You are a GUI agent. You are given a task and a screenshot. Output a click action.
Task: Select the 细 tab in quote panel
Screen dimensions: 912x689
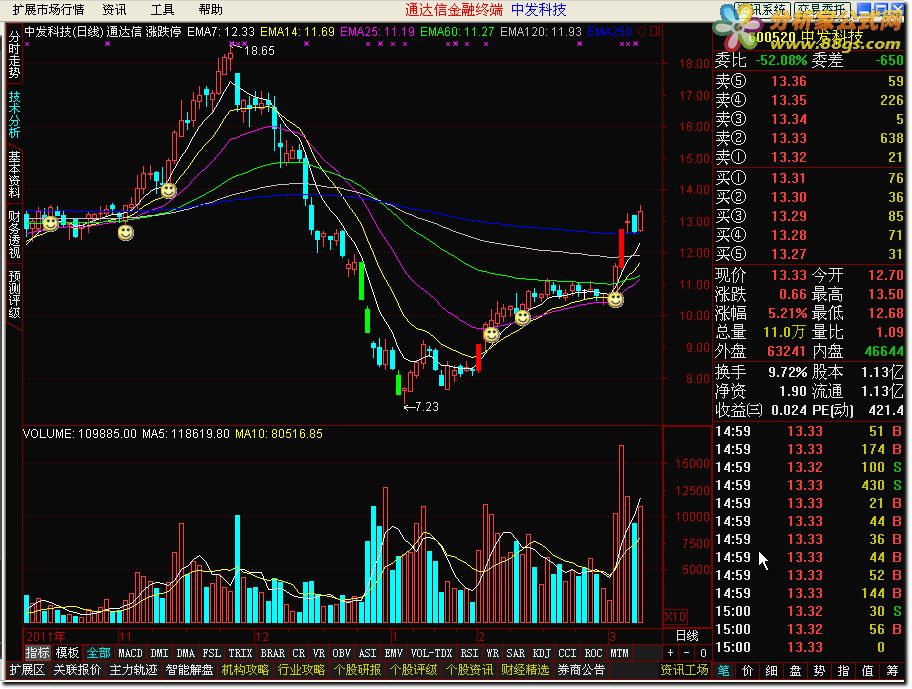771,670
